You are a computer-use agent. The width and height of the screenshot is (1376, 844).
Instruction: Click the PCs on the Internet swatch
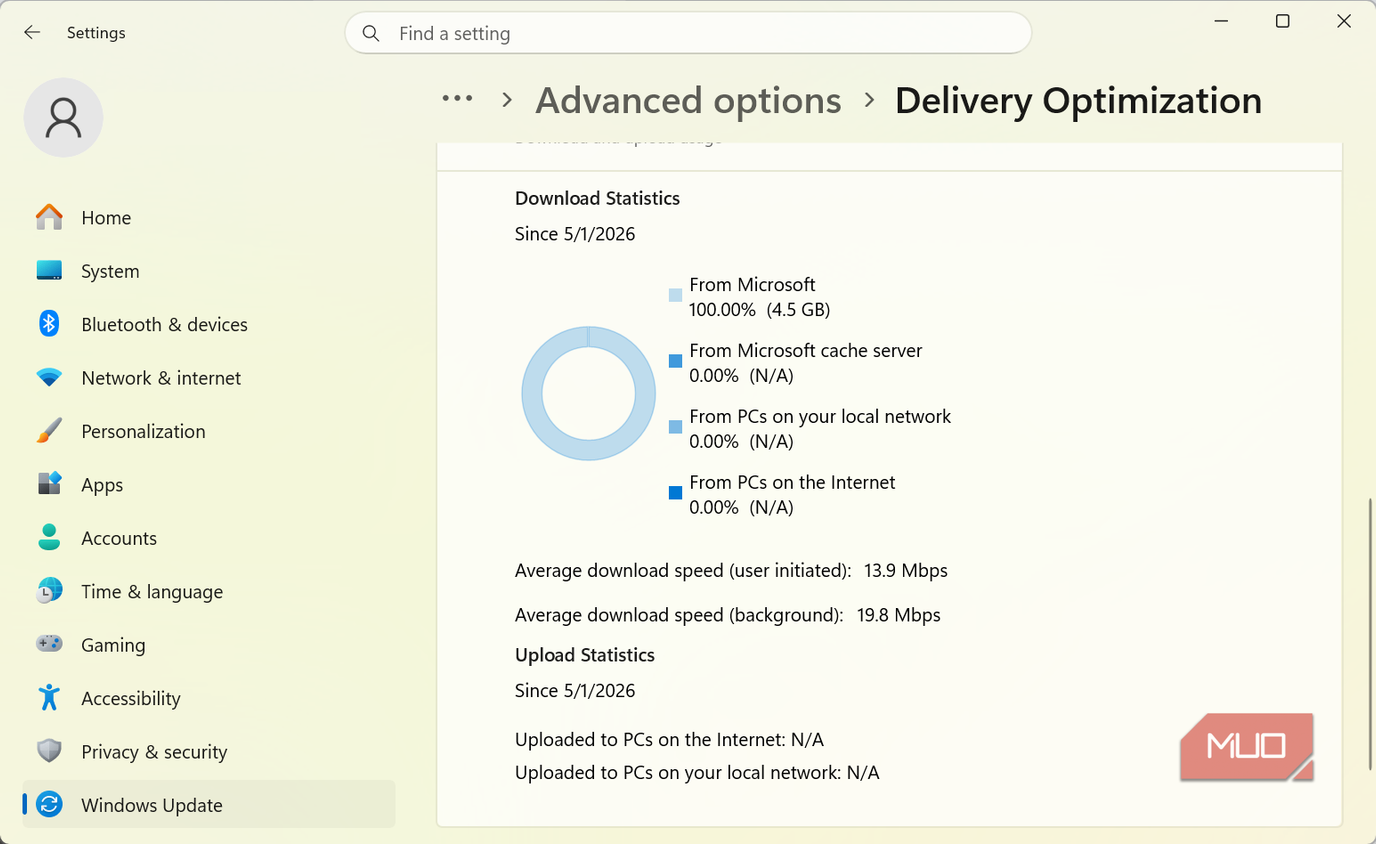676,493
